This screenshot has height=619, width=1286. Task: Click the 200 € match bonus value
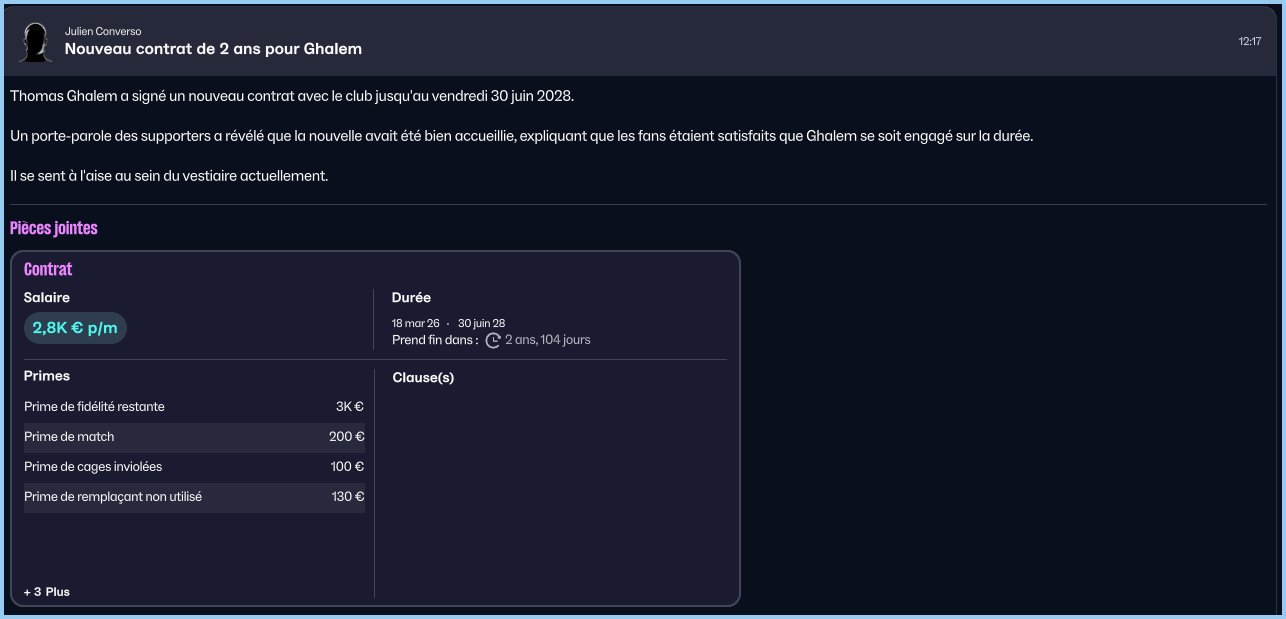pos(346,437)
